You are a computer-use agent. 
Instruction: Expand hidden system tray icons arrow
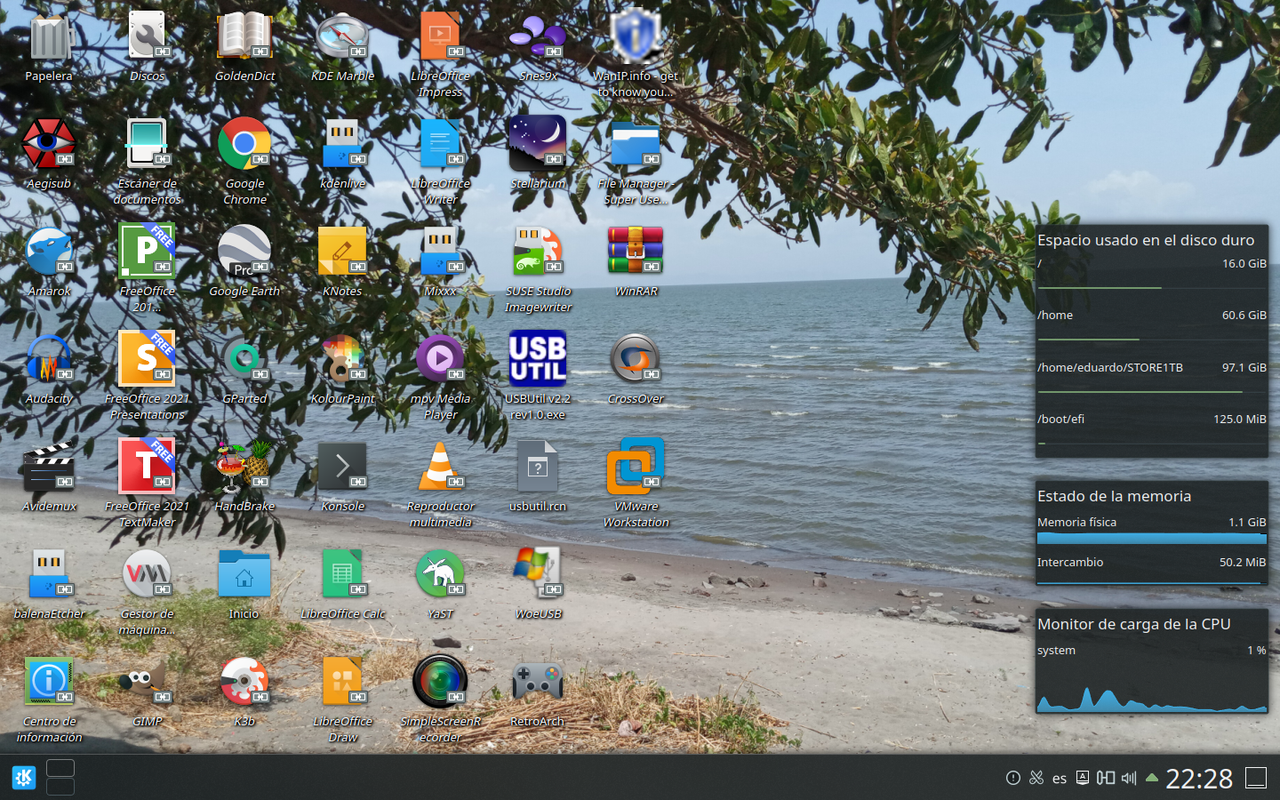click(1152, 778)
